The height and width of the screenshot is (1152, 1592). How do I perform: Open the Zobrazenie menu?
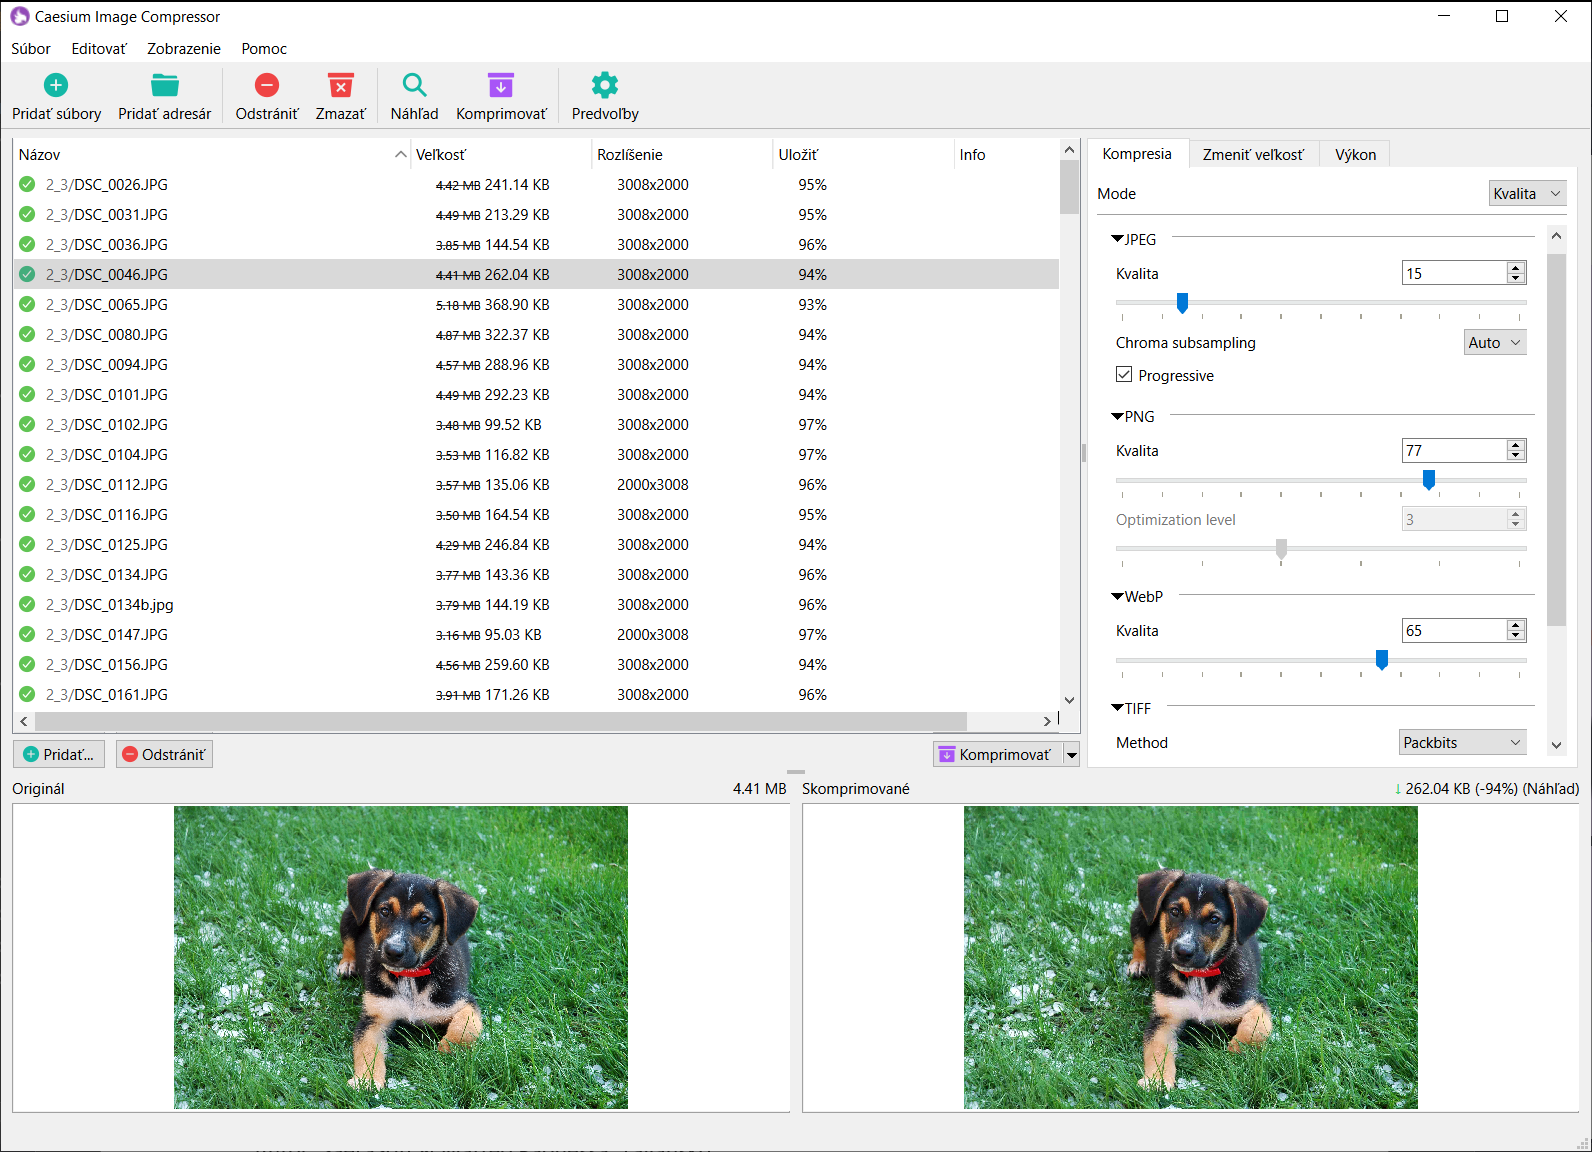[x=183, y=49]
